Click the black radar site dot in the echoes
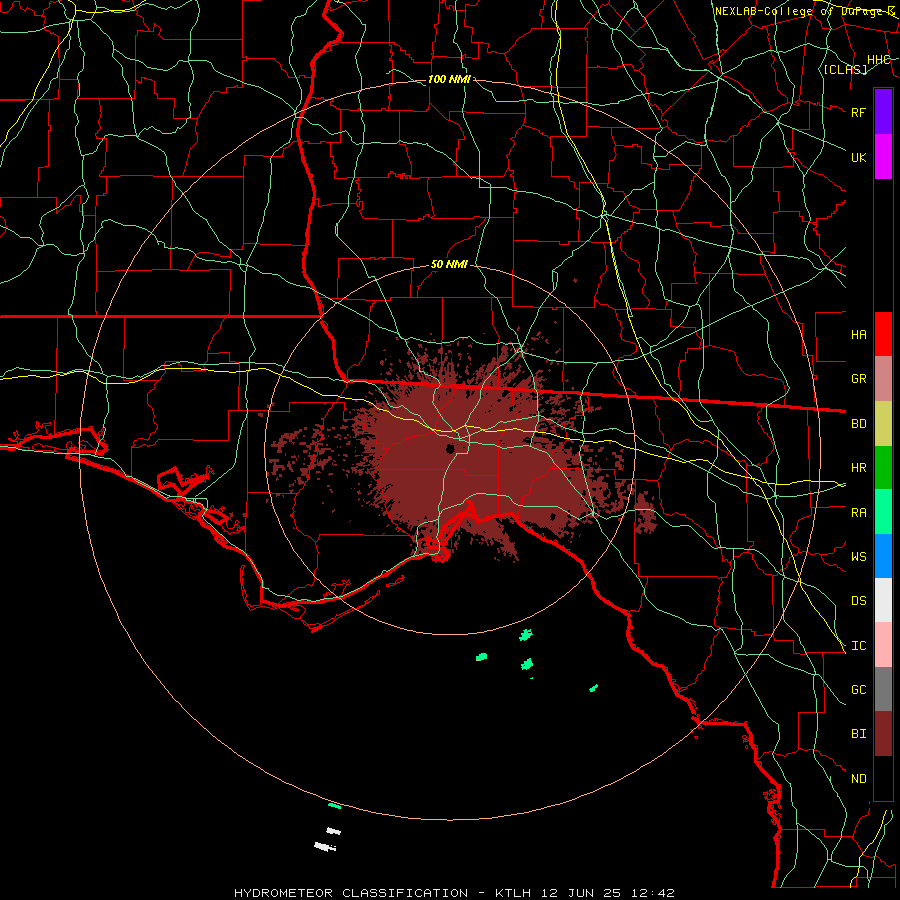Image resolution: width=900 pixels, height=900 pixels. [x=450, y=448]
